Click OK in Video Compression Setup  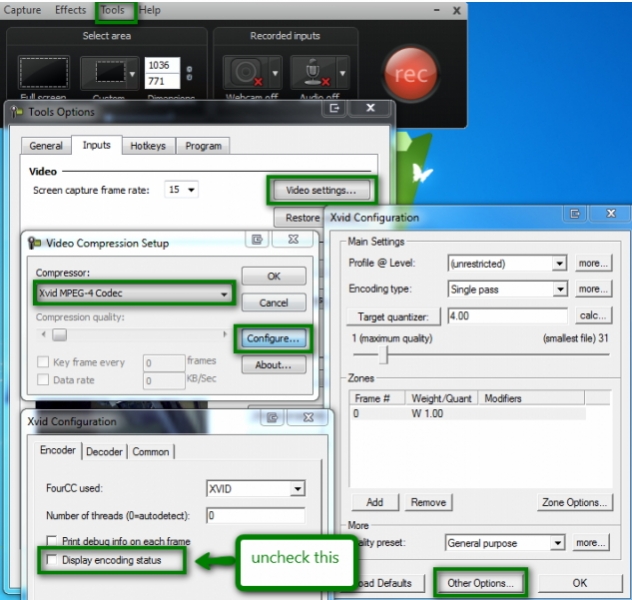tap(274, 276)
